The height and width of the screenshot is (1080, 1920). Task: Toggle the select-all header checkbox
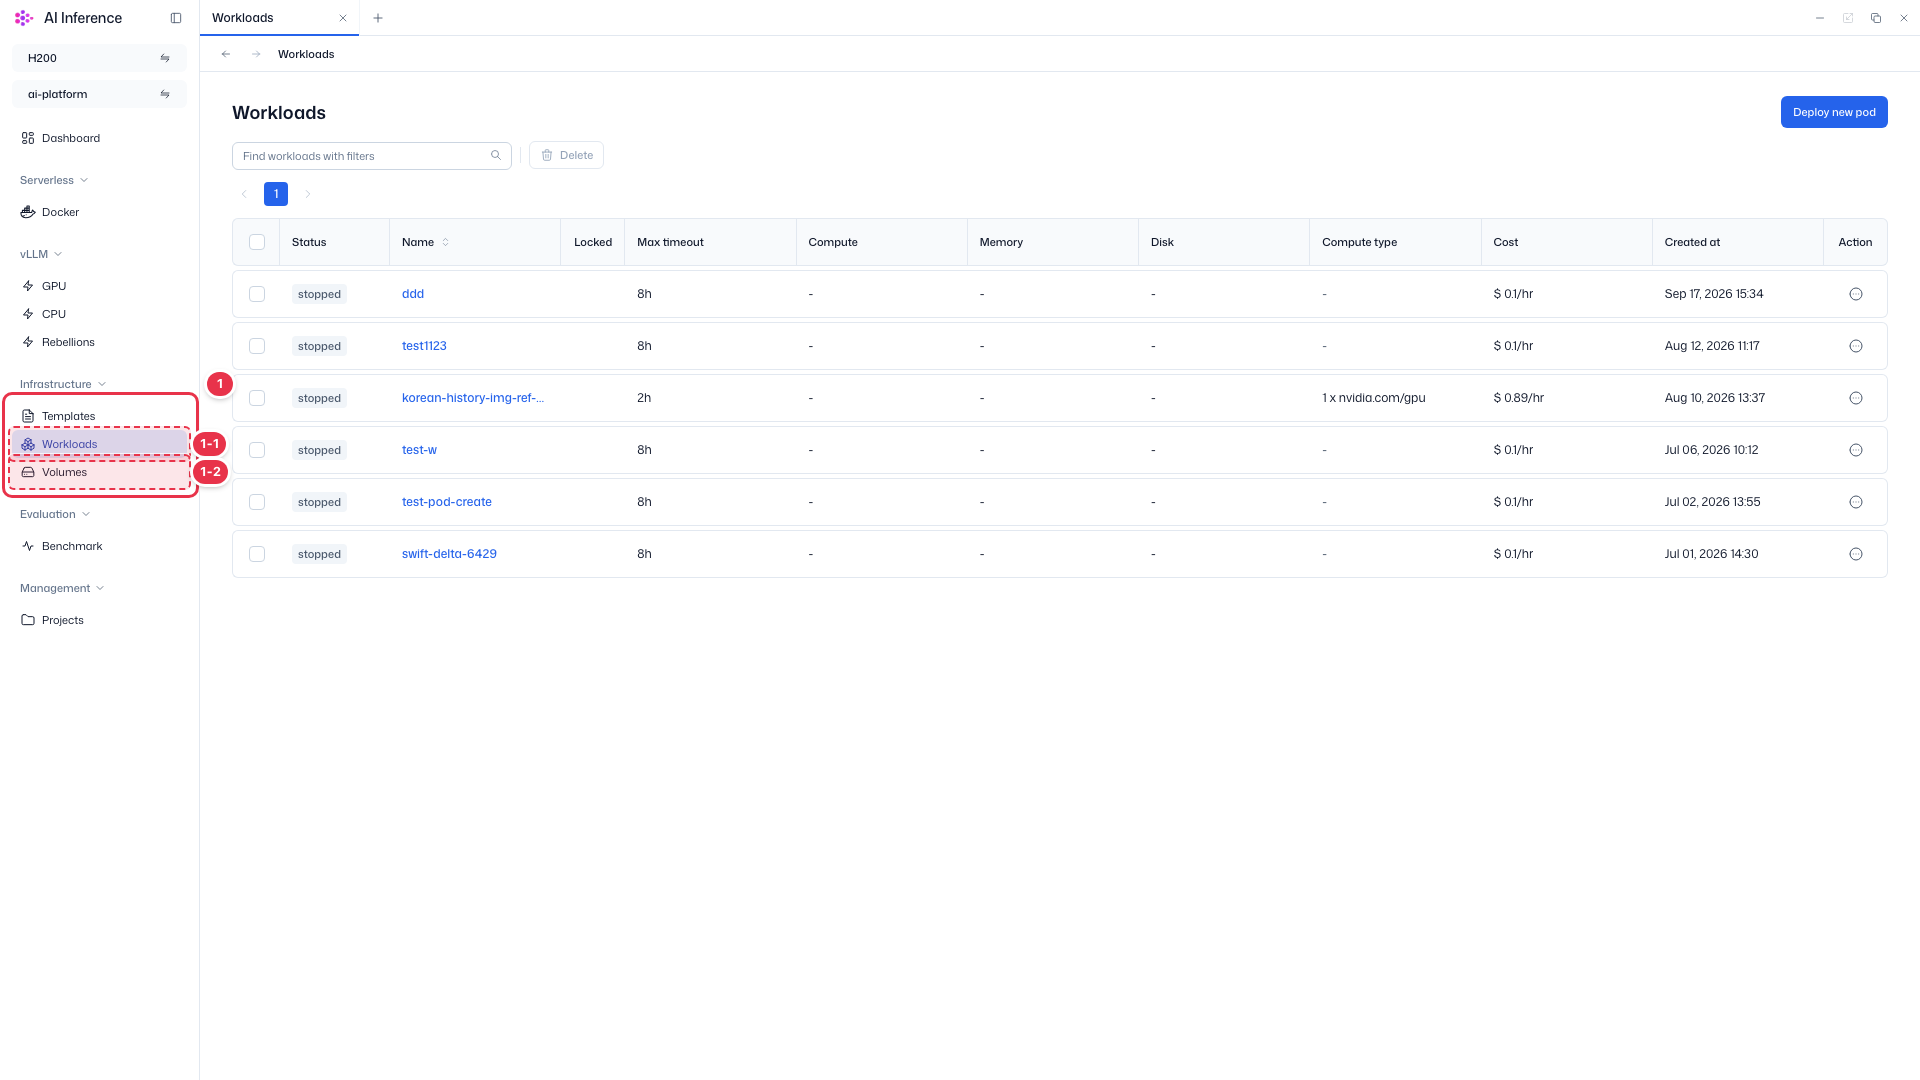[x=257, y=242]
